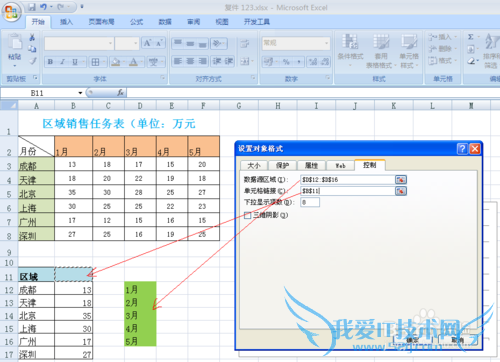Image resolution: width=500 pixels, height=362 pixels.
Task: Click the Increase Font Size icon
Action: (x=147, y=43)
